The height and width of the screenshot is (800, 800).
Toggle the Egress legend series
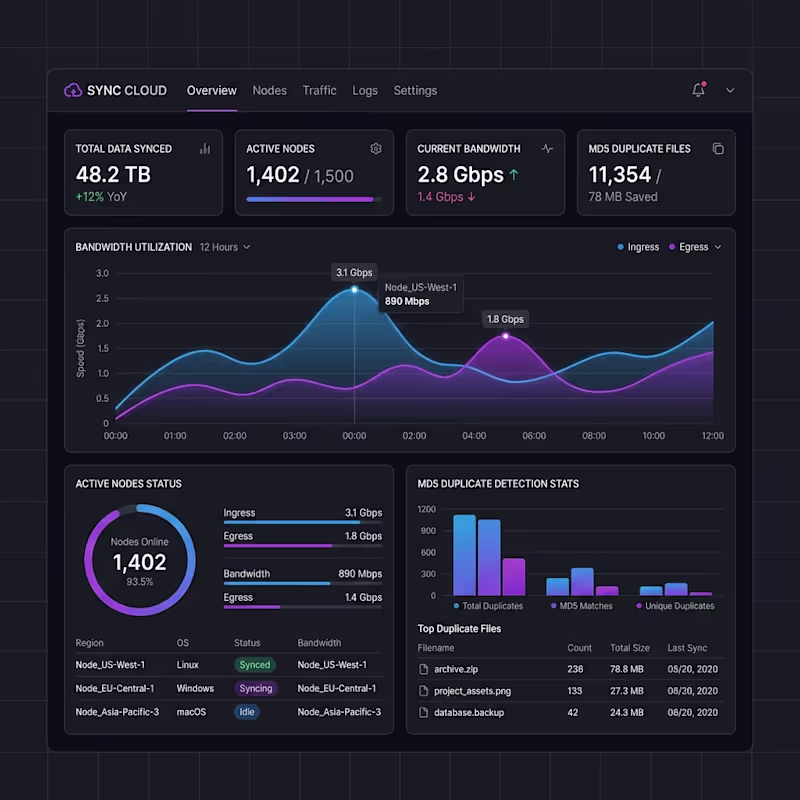click(688, 247)
